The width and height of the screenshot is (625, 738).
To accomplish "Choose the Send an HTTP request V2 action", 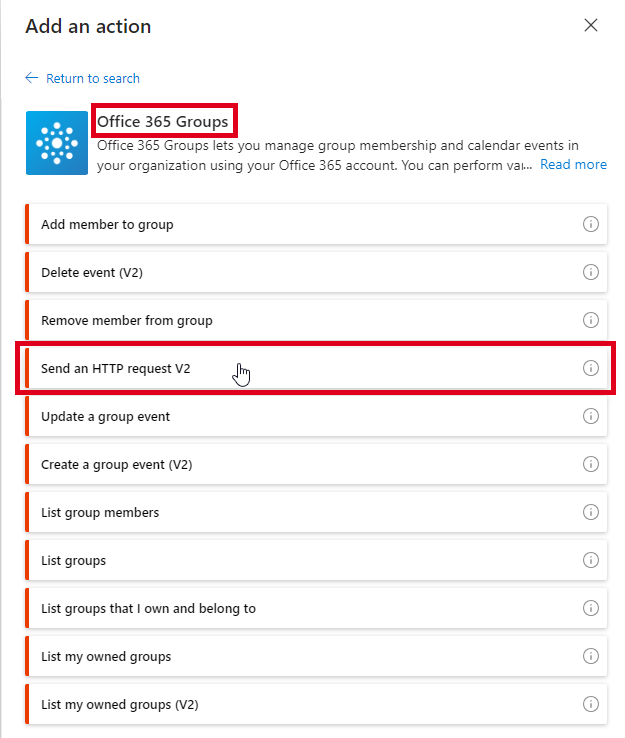I will click(x=115, y=369).
